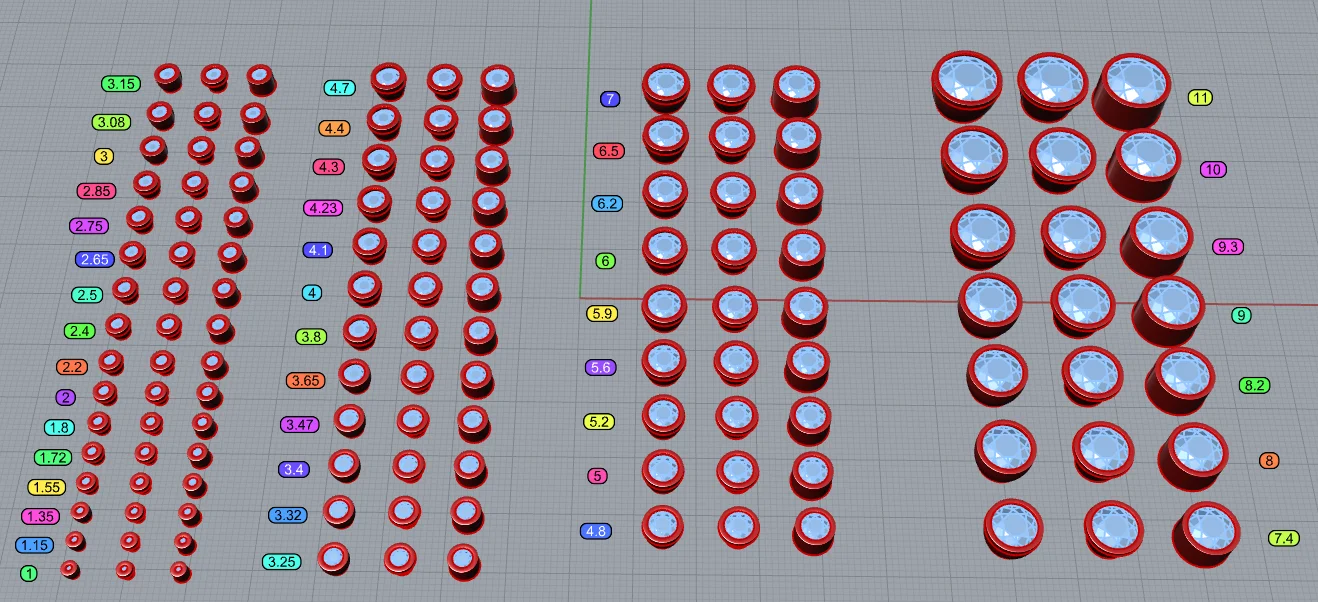The width and height of the screenshot is (1318, 602).
Task: Click the 3.08 size tag
Action: [x=111, y=122]
